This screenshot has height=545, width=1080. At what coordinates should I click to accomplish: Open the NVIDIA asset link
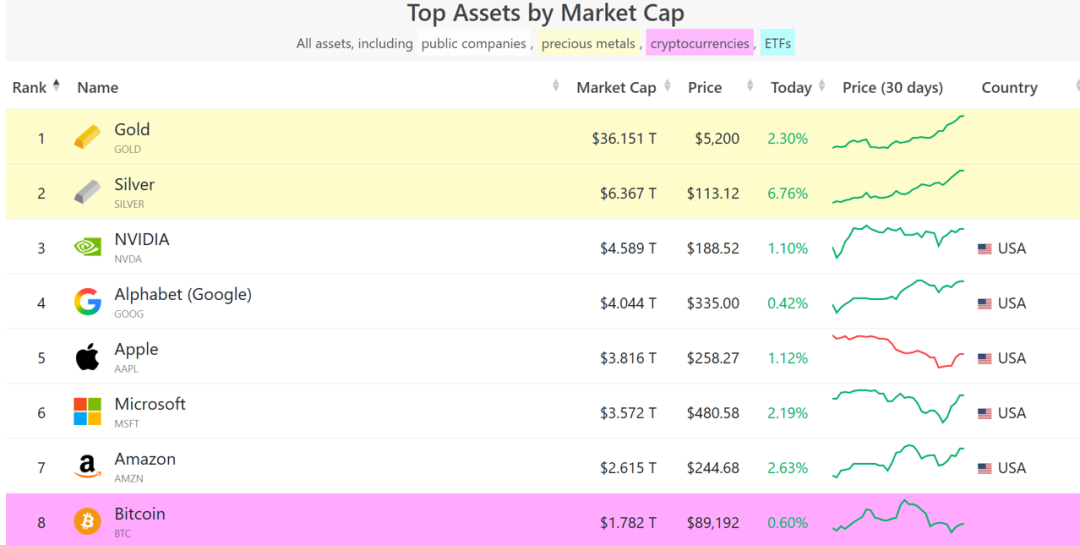click(x=142, y=240)
